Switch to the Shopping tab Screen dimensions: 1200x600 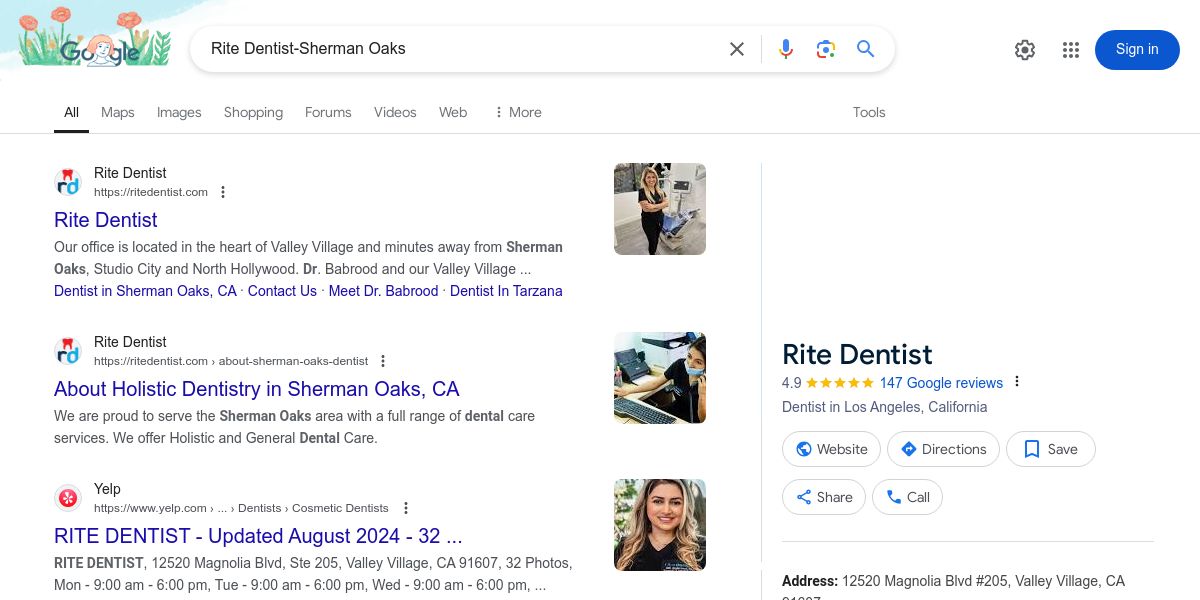[253, 112]
